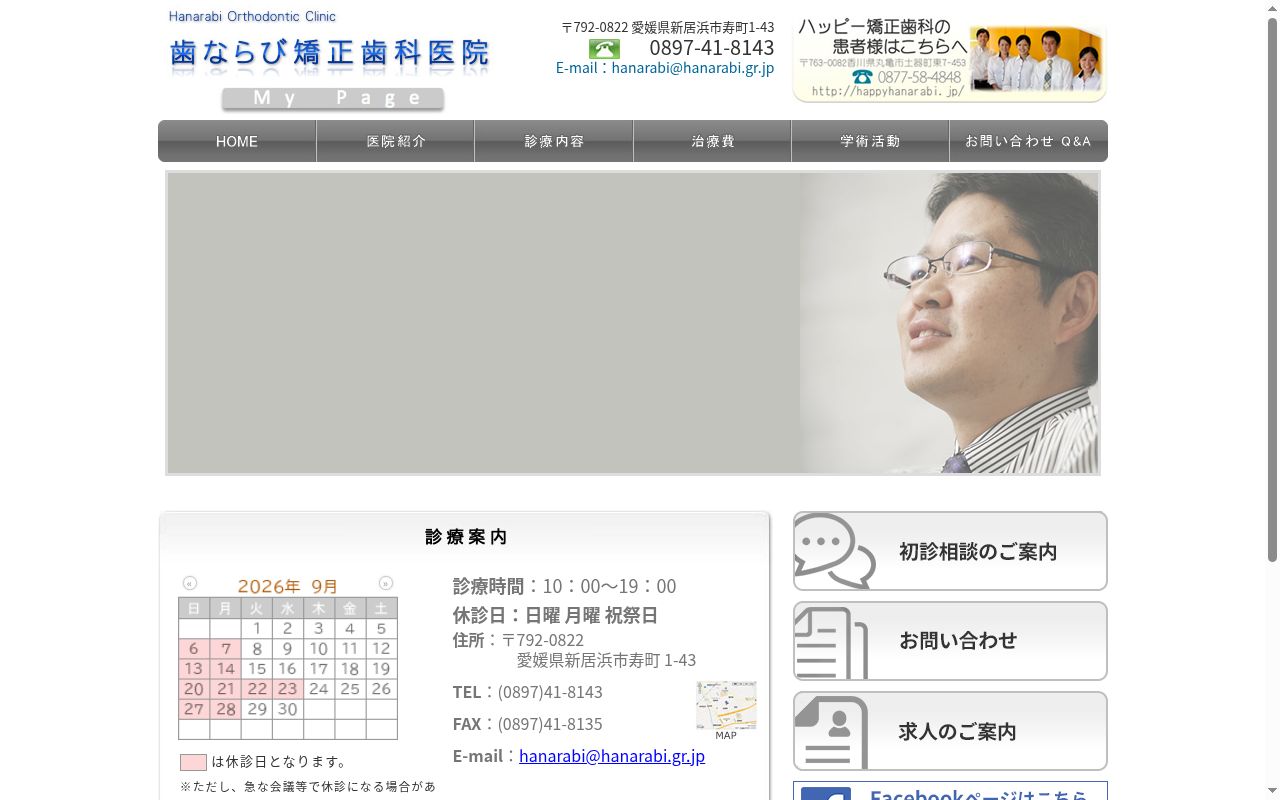The width and height of the screenshot is (1280, 800).
Task: Click the My Page button
Action: click(333, 98)
